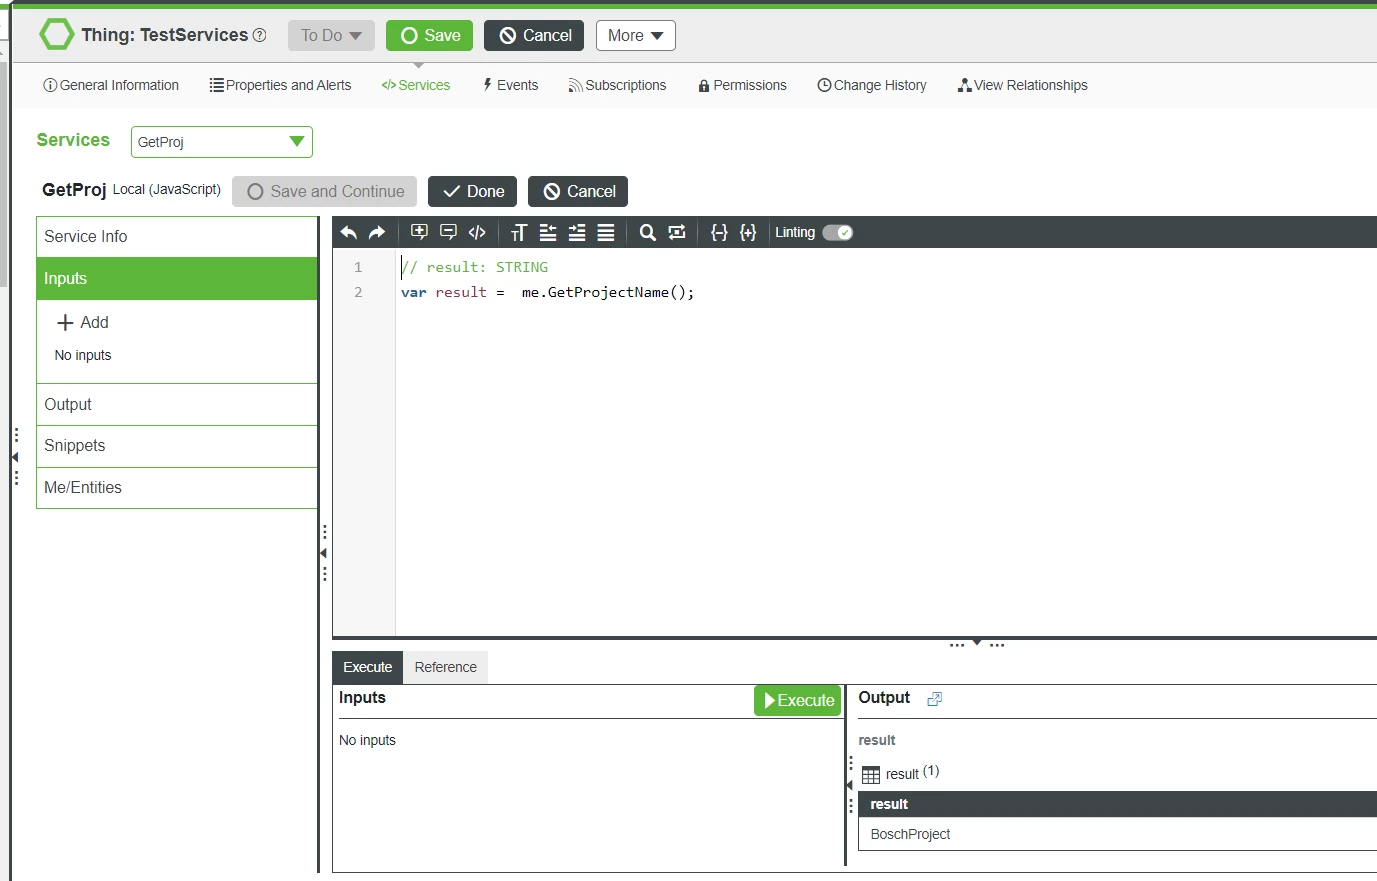This screenshot has width=1377, height=881.
Task: Select the Execute tab
Action: point(368,667)
